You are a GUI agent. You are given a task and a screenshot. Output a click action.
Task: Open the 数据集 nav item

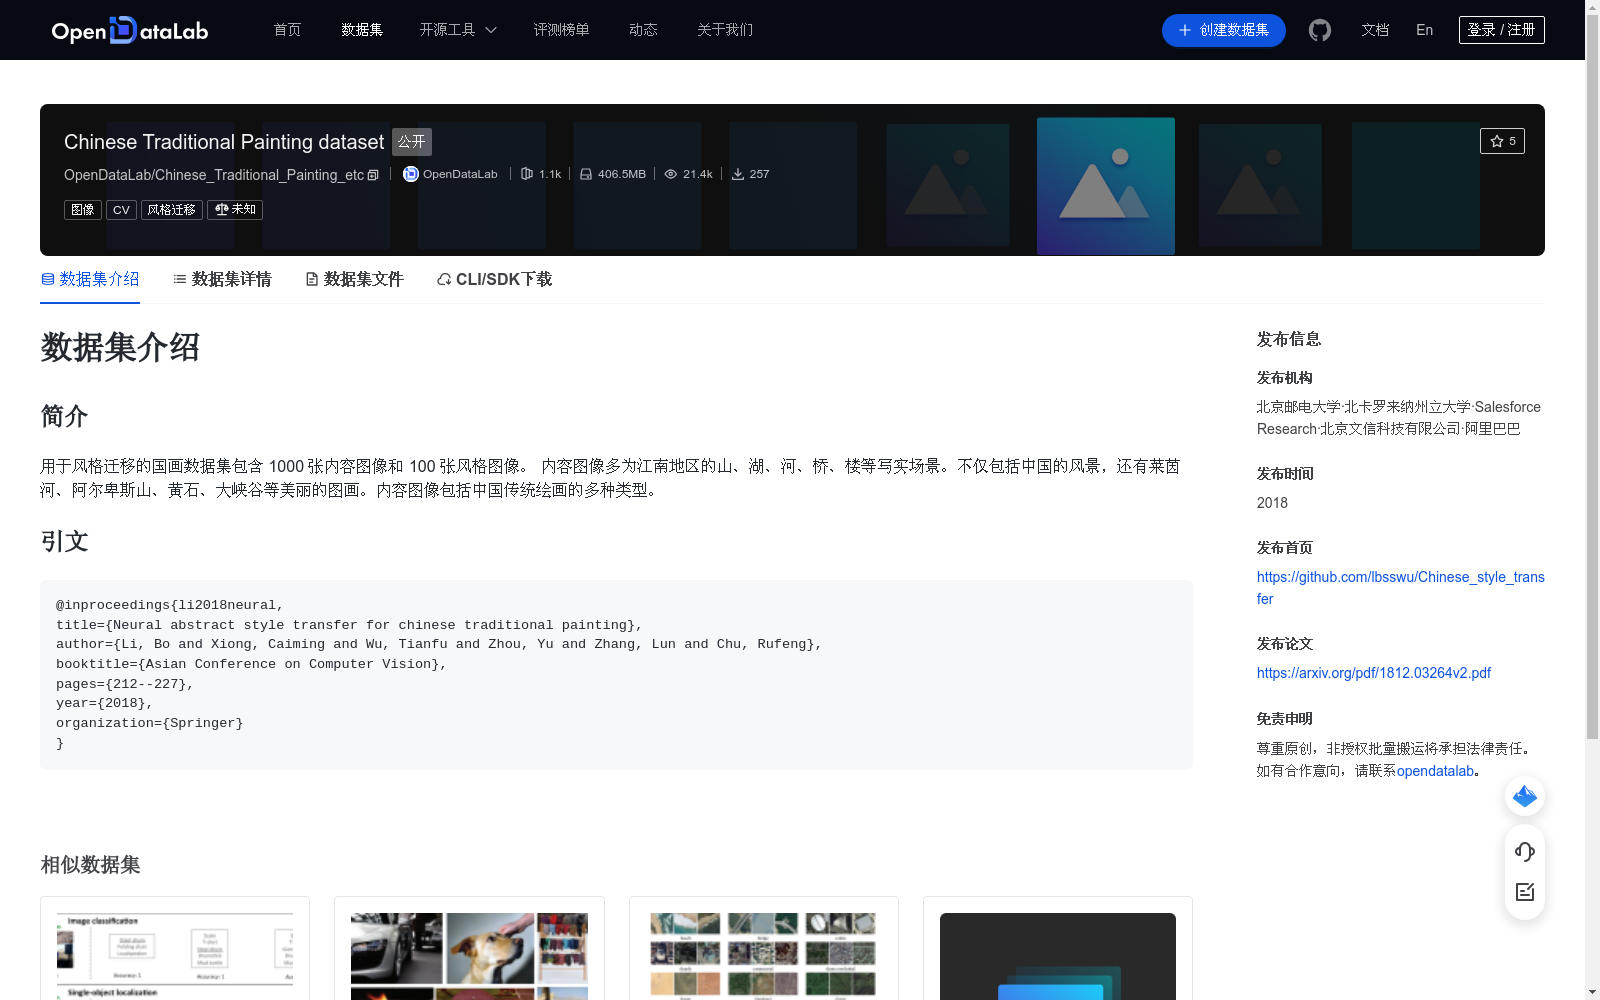click(362, 30)
